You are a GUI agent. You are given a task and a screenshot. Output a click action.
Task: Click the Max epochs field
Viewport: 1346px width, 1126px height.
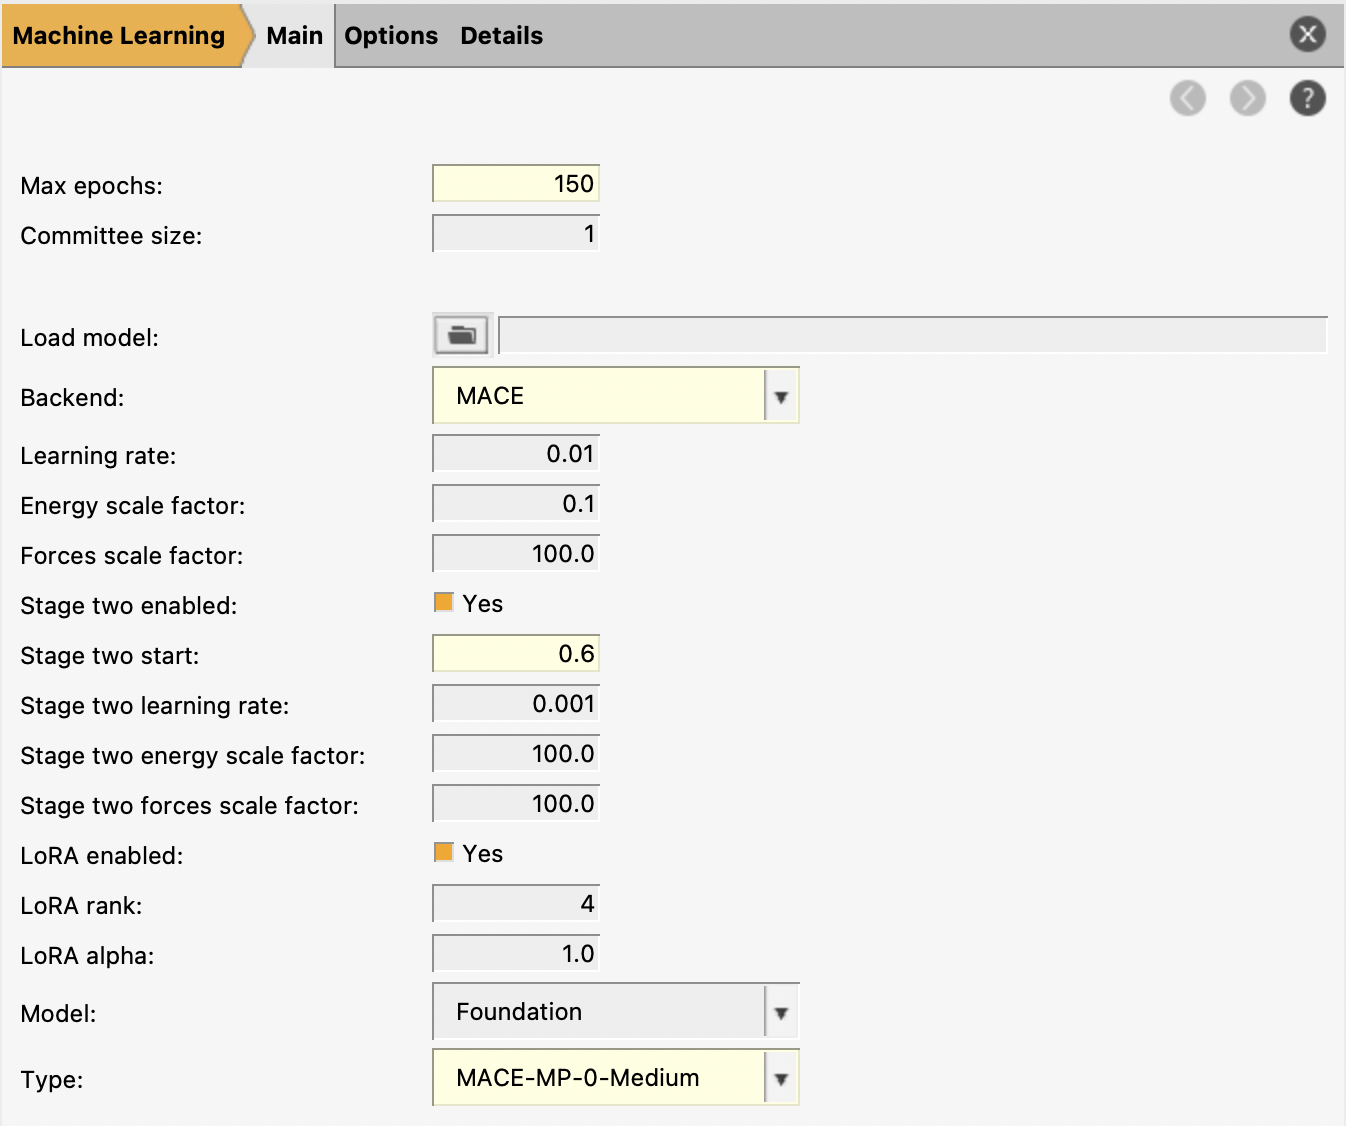516,184
